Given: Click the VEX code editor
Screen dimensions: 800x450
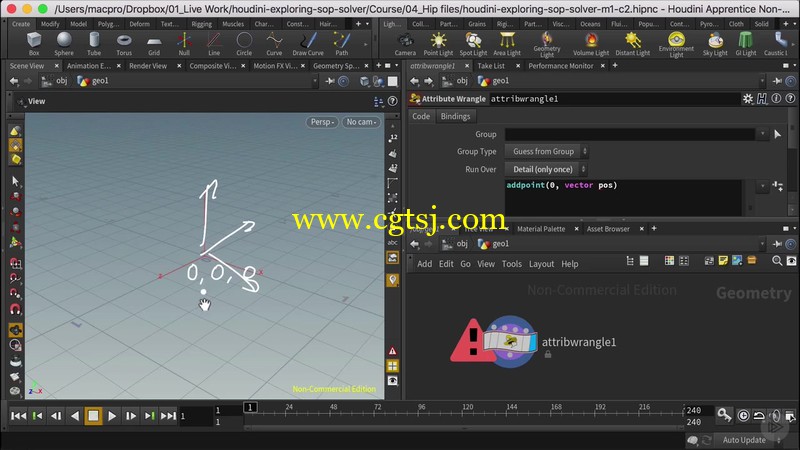Looking at the screenshot, I should (x=623, y=197).
